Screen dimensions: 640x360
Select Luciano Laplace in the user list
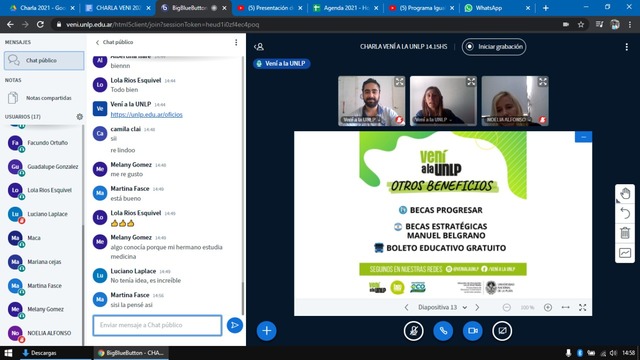tap(43, 215)
